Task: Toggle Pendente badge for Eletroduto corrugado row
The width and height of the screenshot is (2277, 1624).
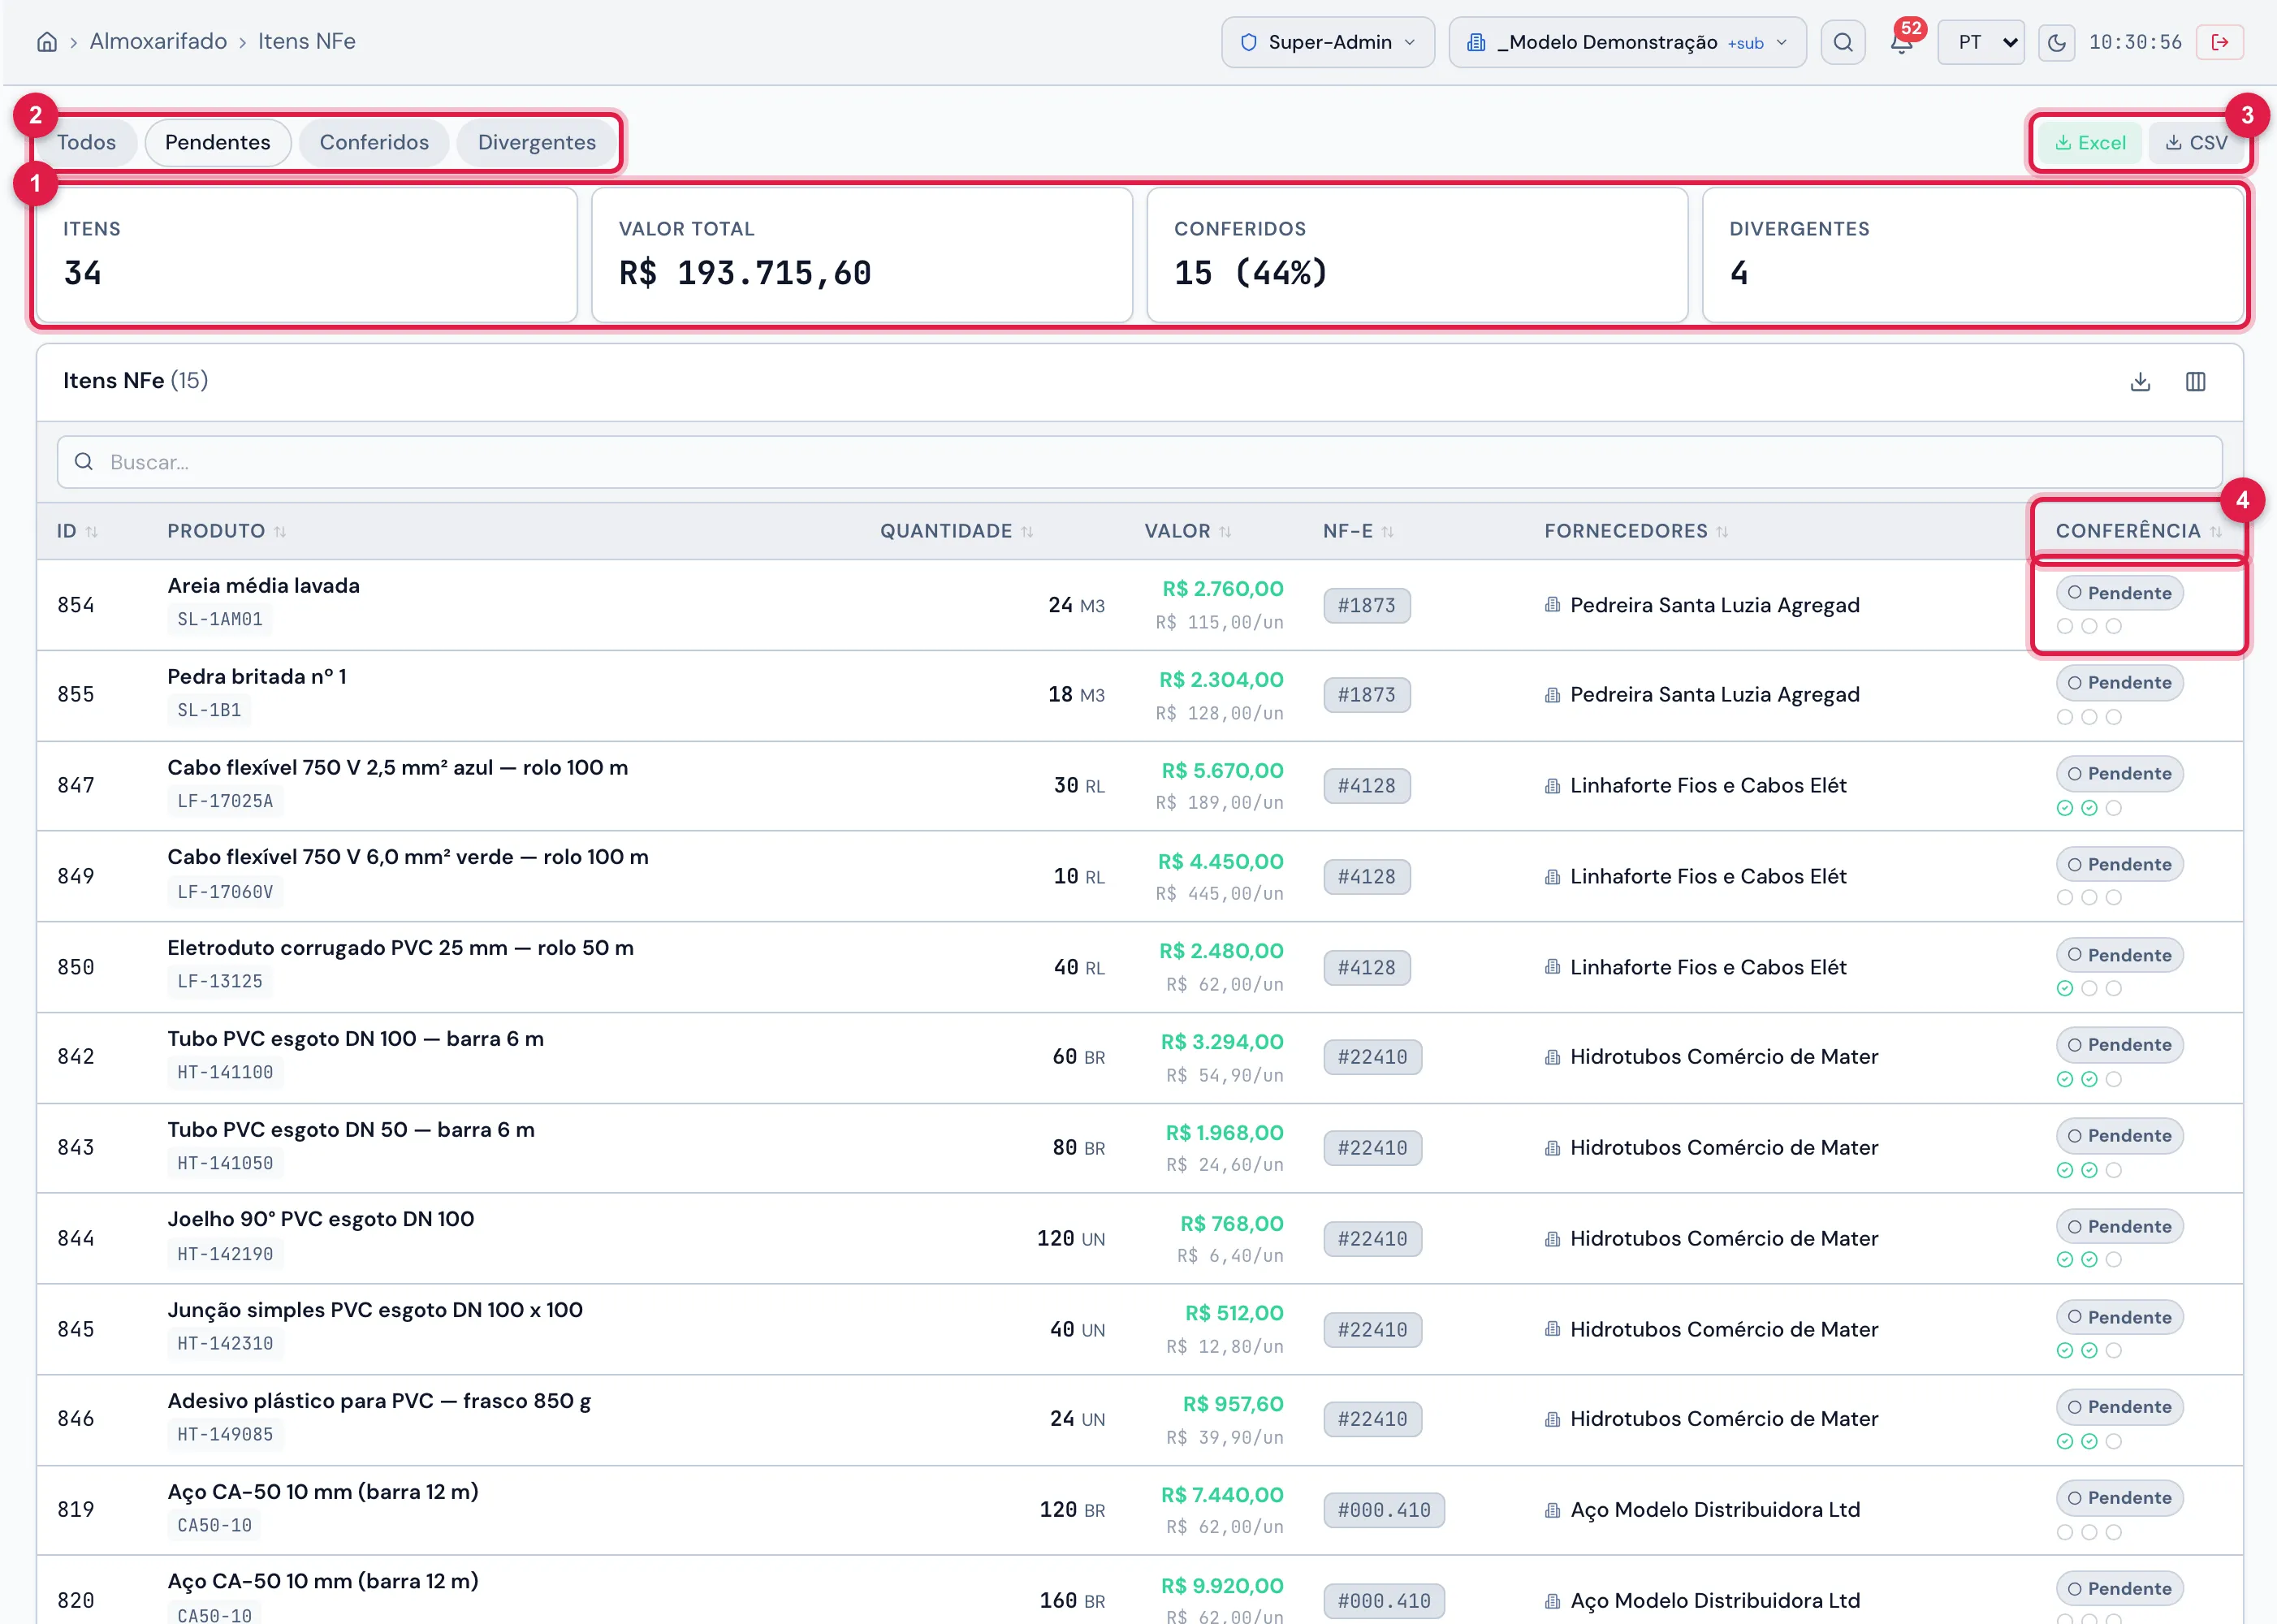Action: point(2119,955)
